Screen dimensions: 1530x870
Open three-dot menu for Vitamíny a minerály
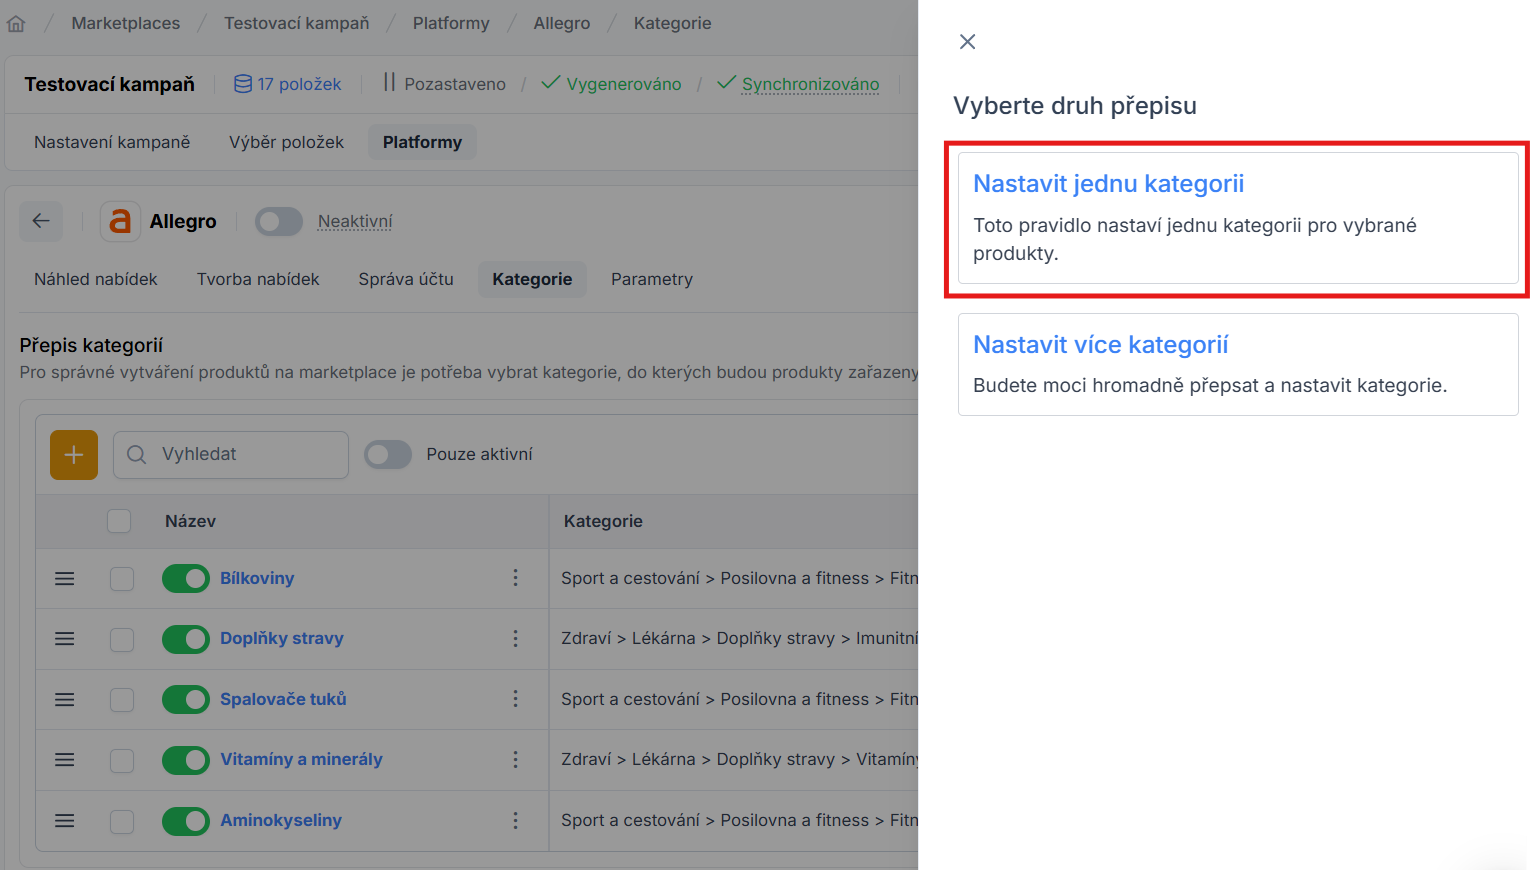pyautogui.click(x=515, y=760)
